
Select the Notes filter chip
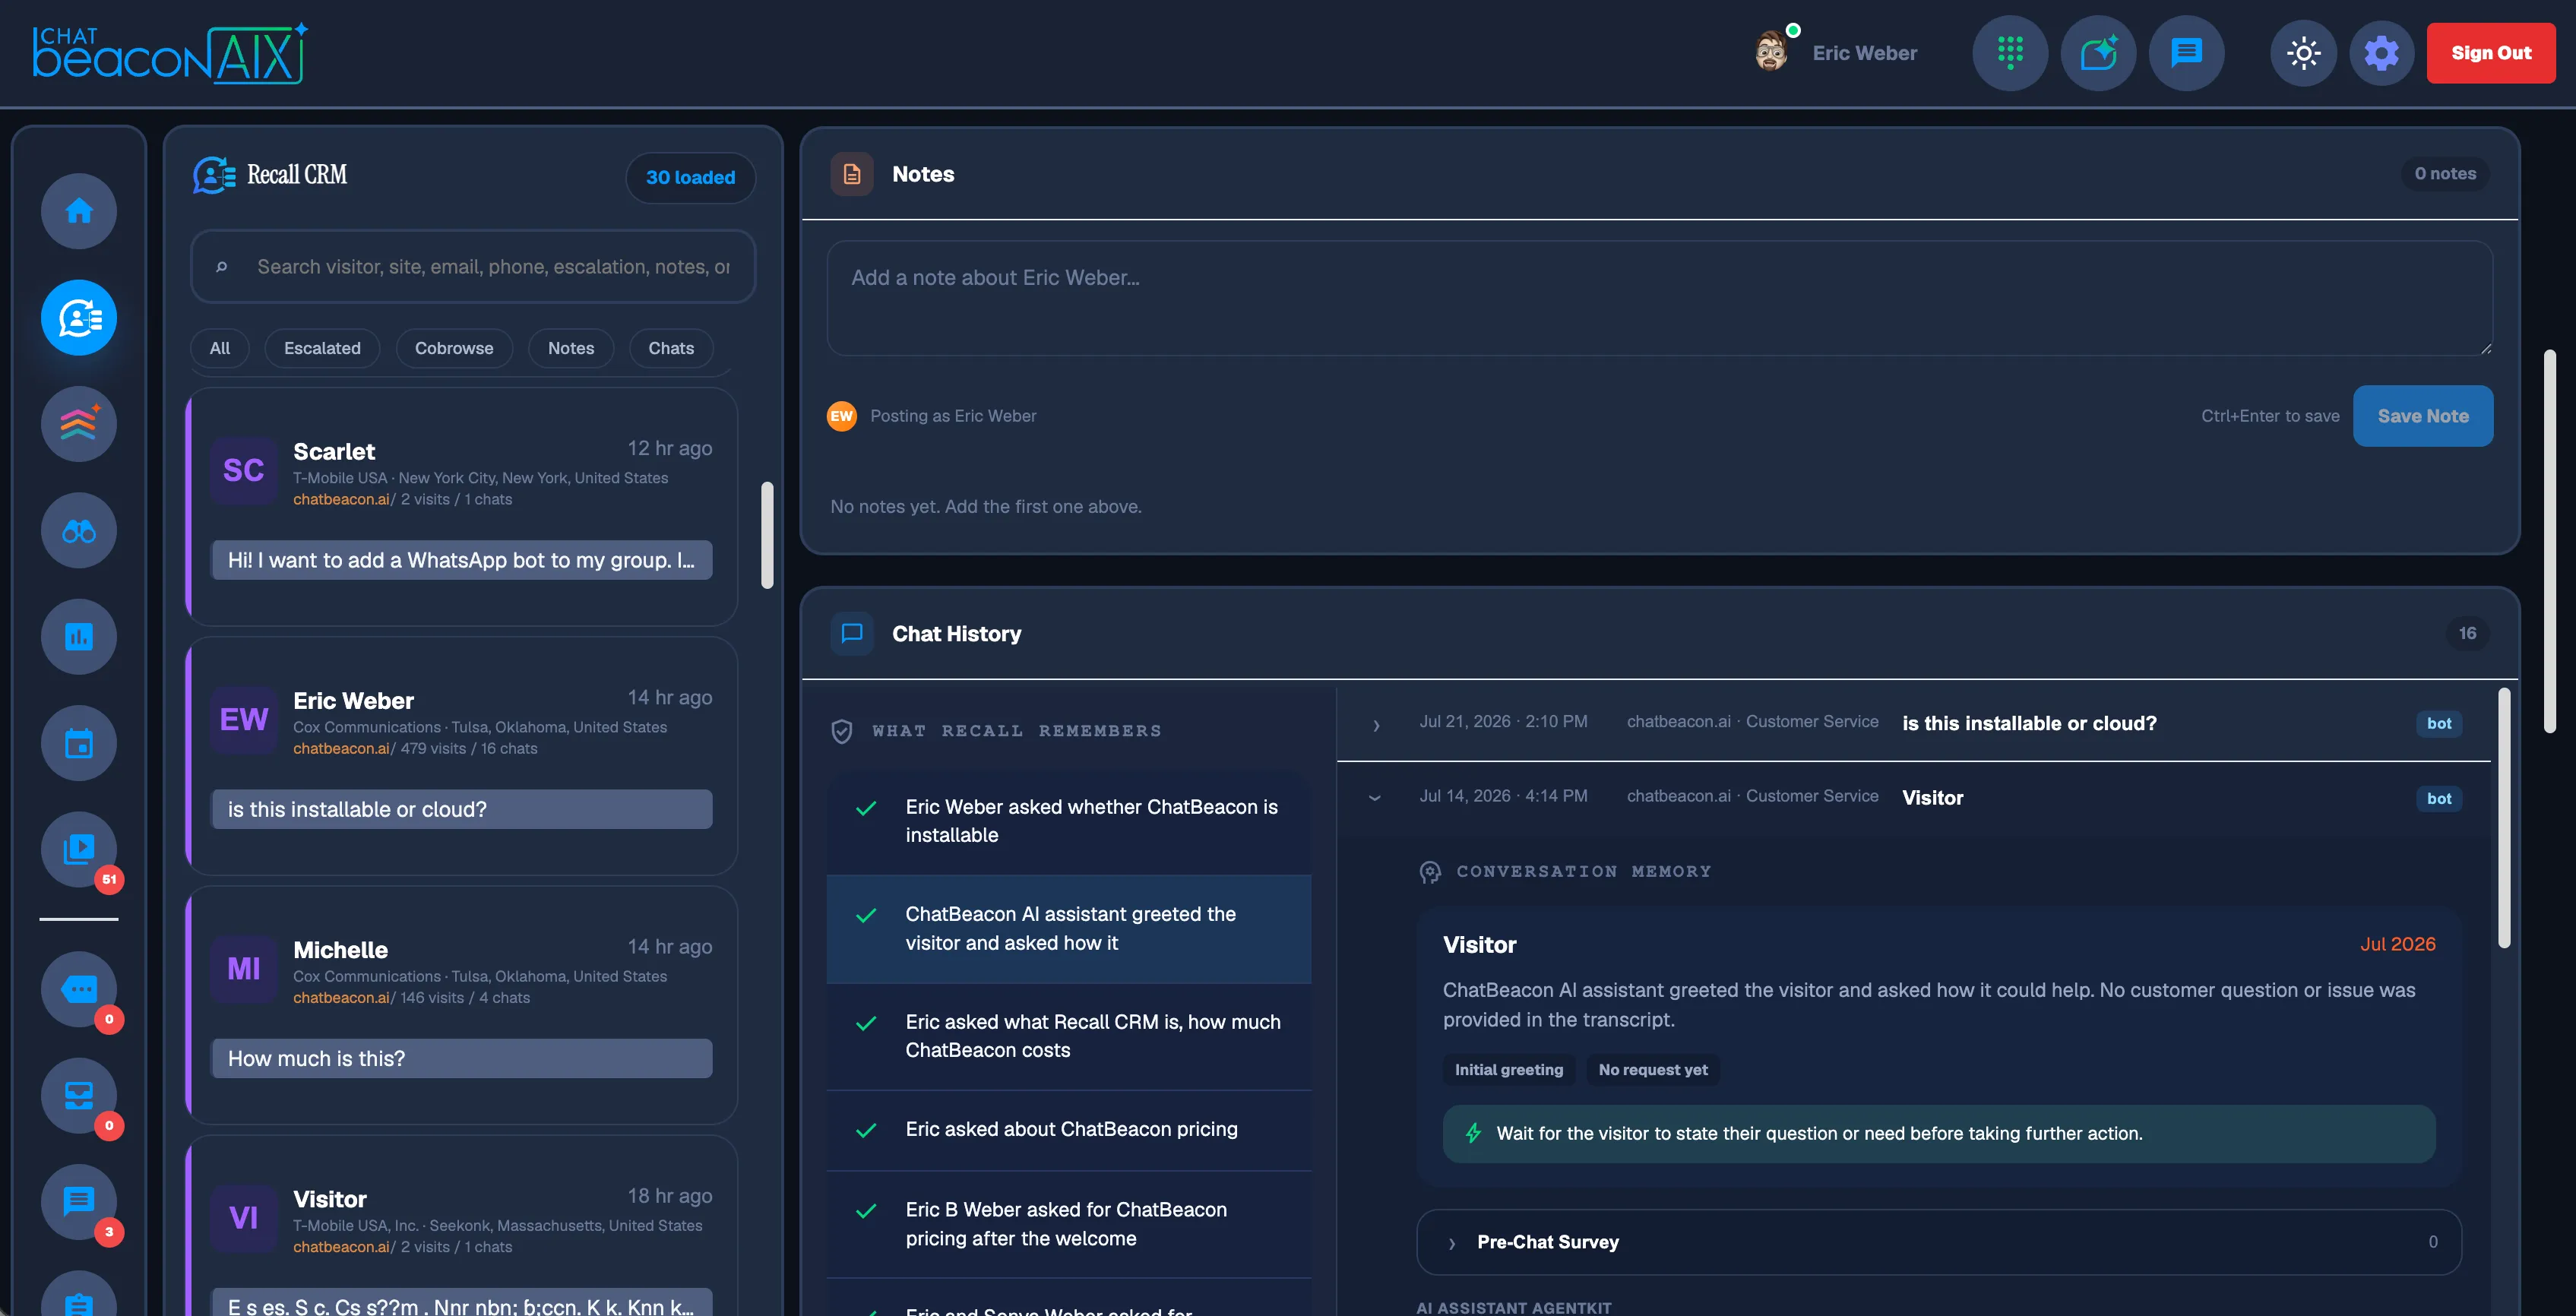tap(571, 348)
